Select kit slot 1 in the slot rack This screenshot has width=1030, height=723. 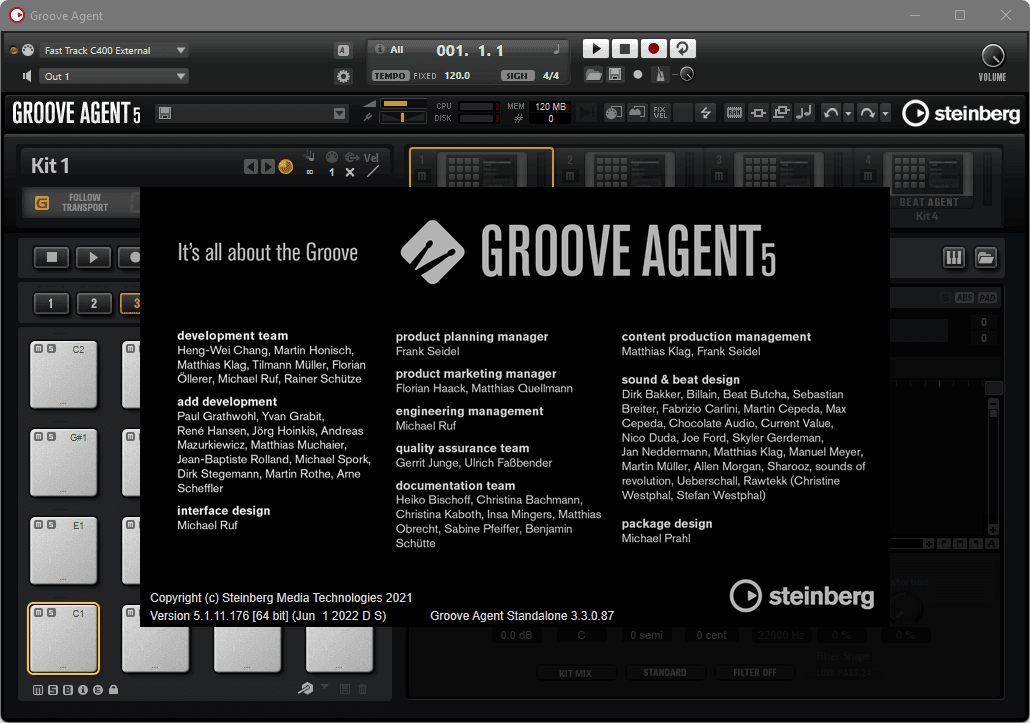(482, 170)
